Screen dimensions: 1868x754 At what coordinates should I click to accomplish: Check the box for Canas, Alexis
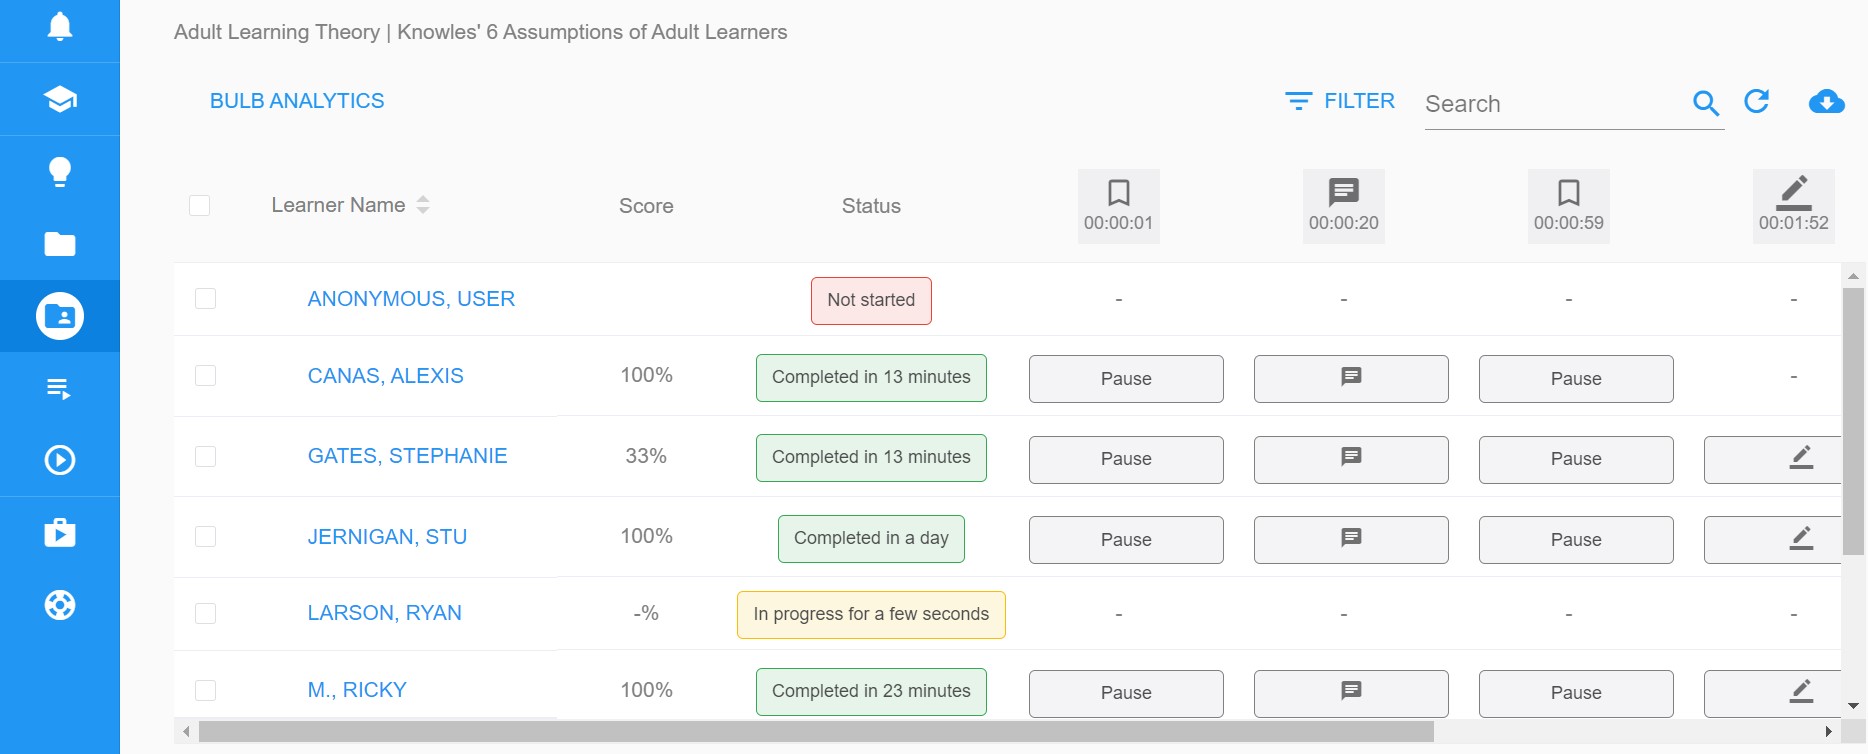tap(206, 376)
